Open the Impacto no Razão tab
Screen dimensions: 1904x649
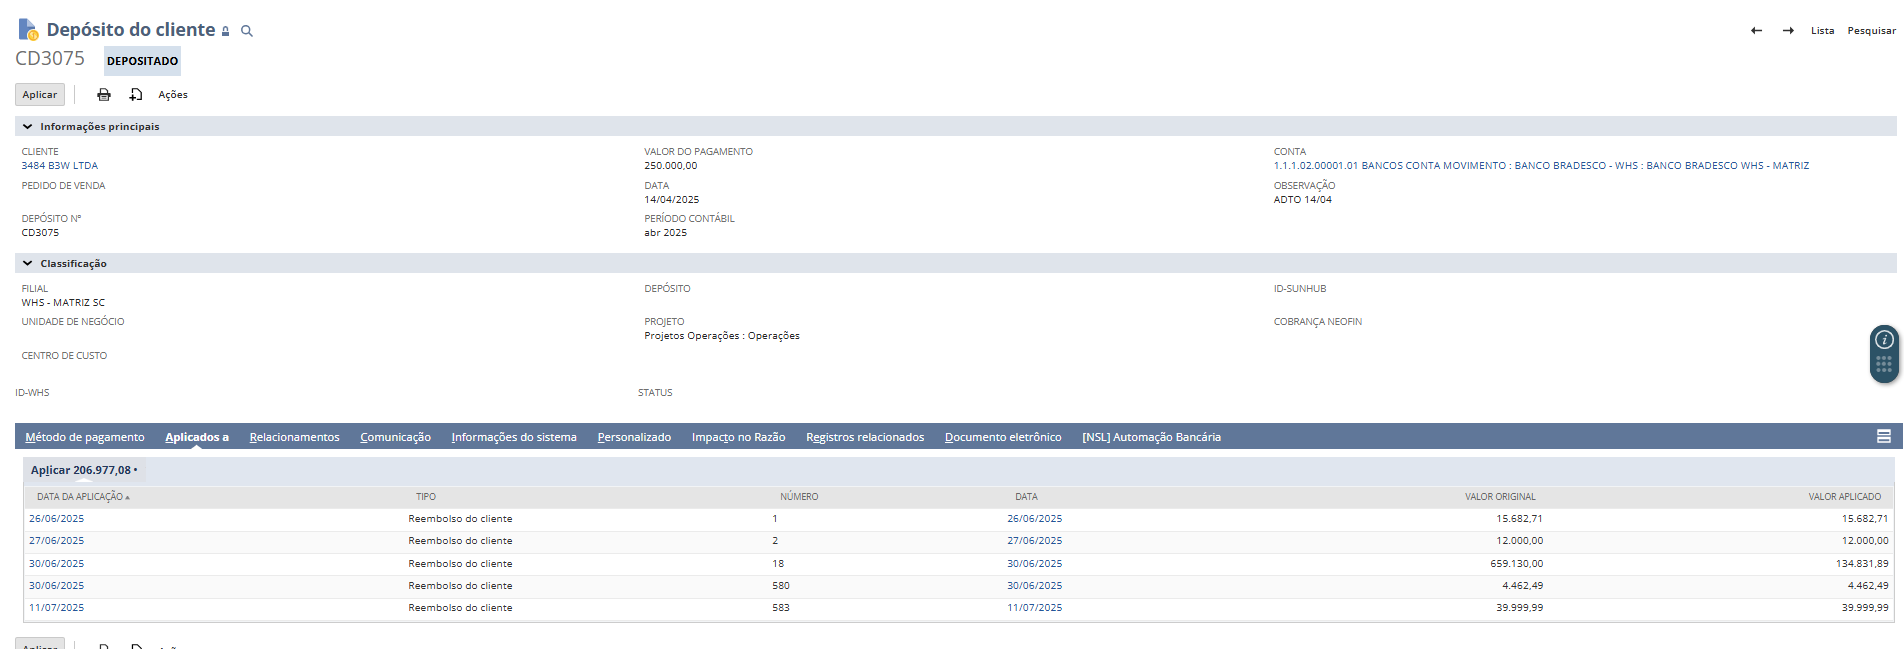[x=738, y=438]
